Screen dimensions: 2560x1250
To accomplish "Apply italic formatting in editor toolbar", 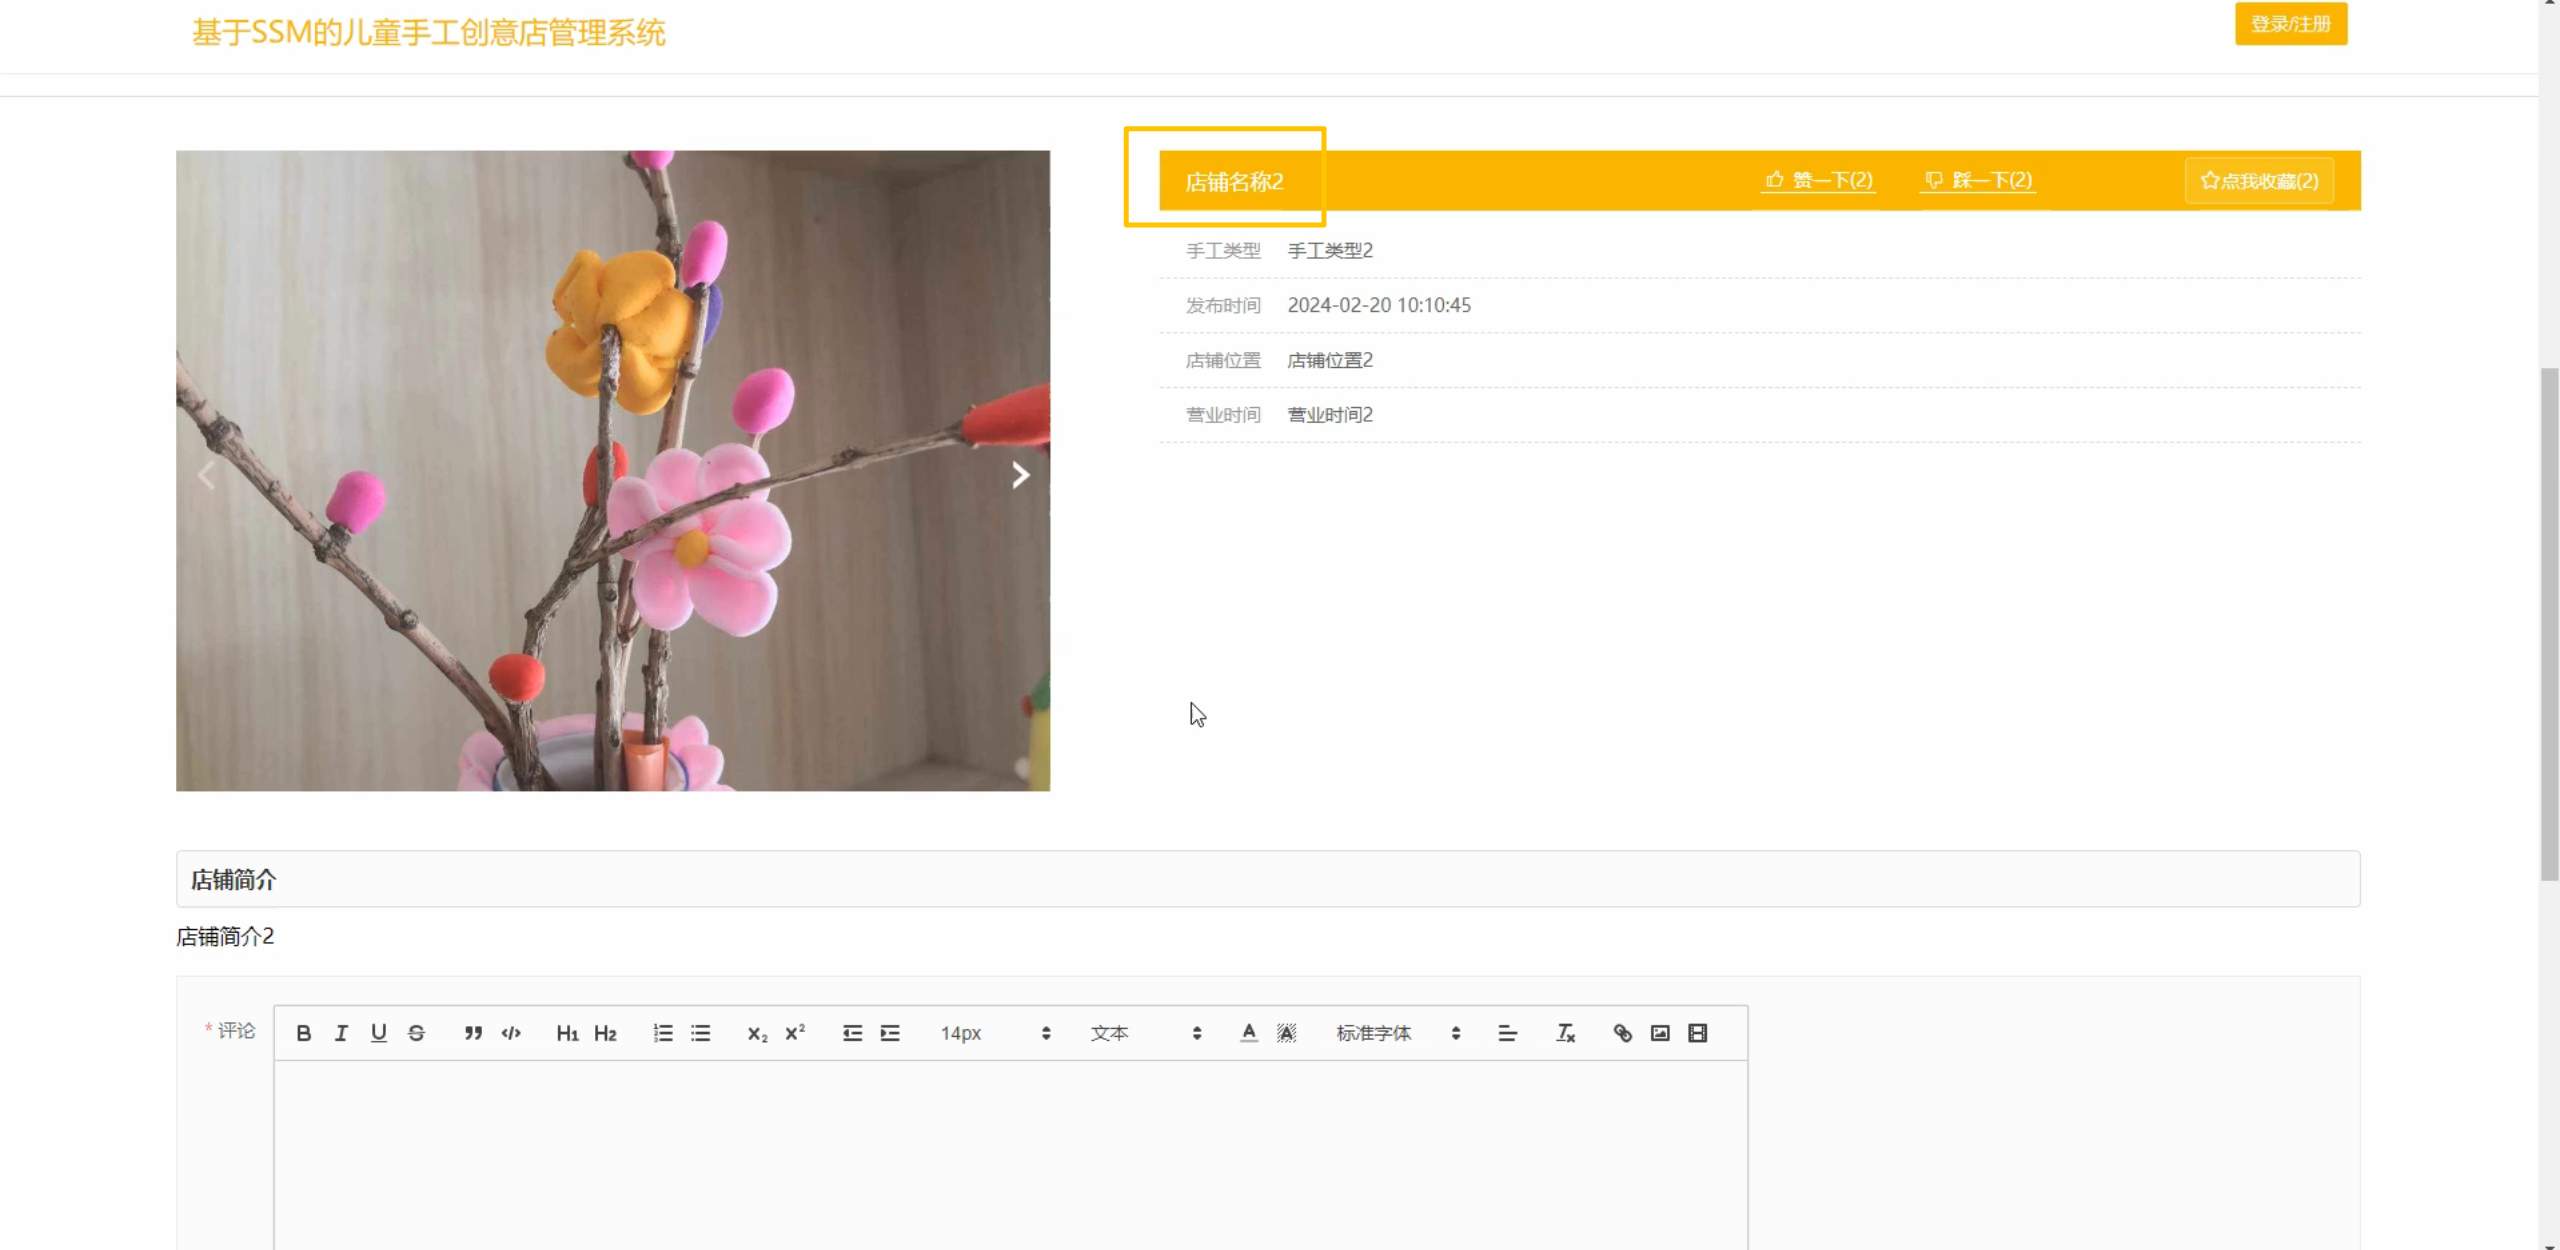I will tap(341, 1033).
